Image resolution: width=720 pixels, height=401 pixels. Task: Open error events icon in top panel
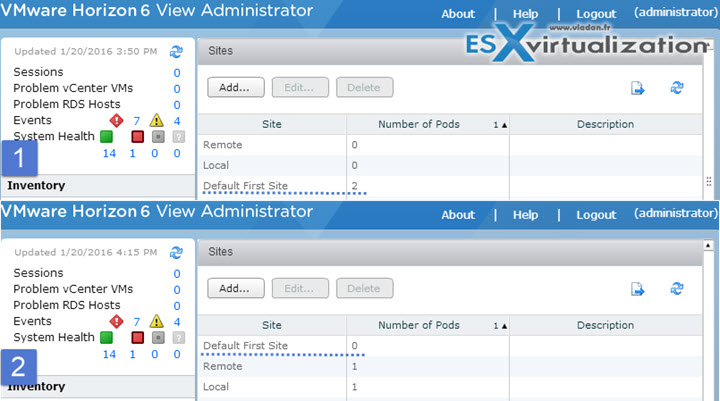pos(117,120)
